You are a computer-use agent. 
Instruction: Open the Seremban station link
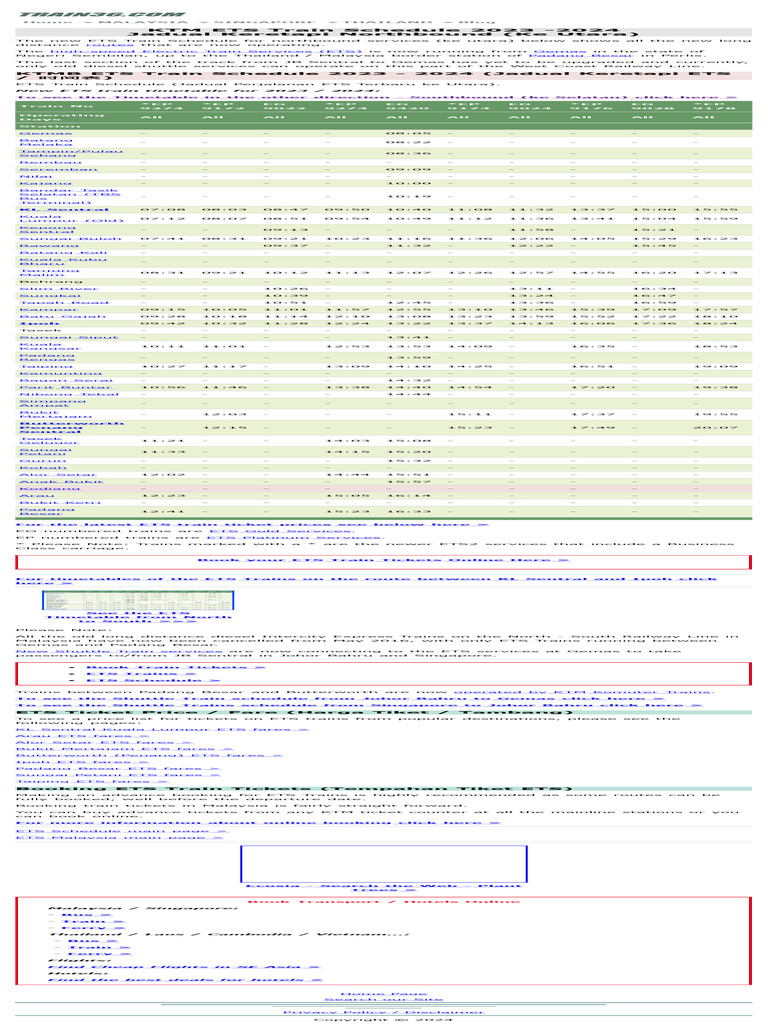tap(58, 169)
